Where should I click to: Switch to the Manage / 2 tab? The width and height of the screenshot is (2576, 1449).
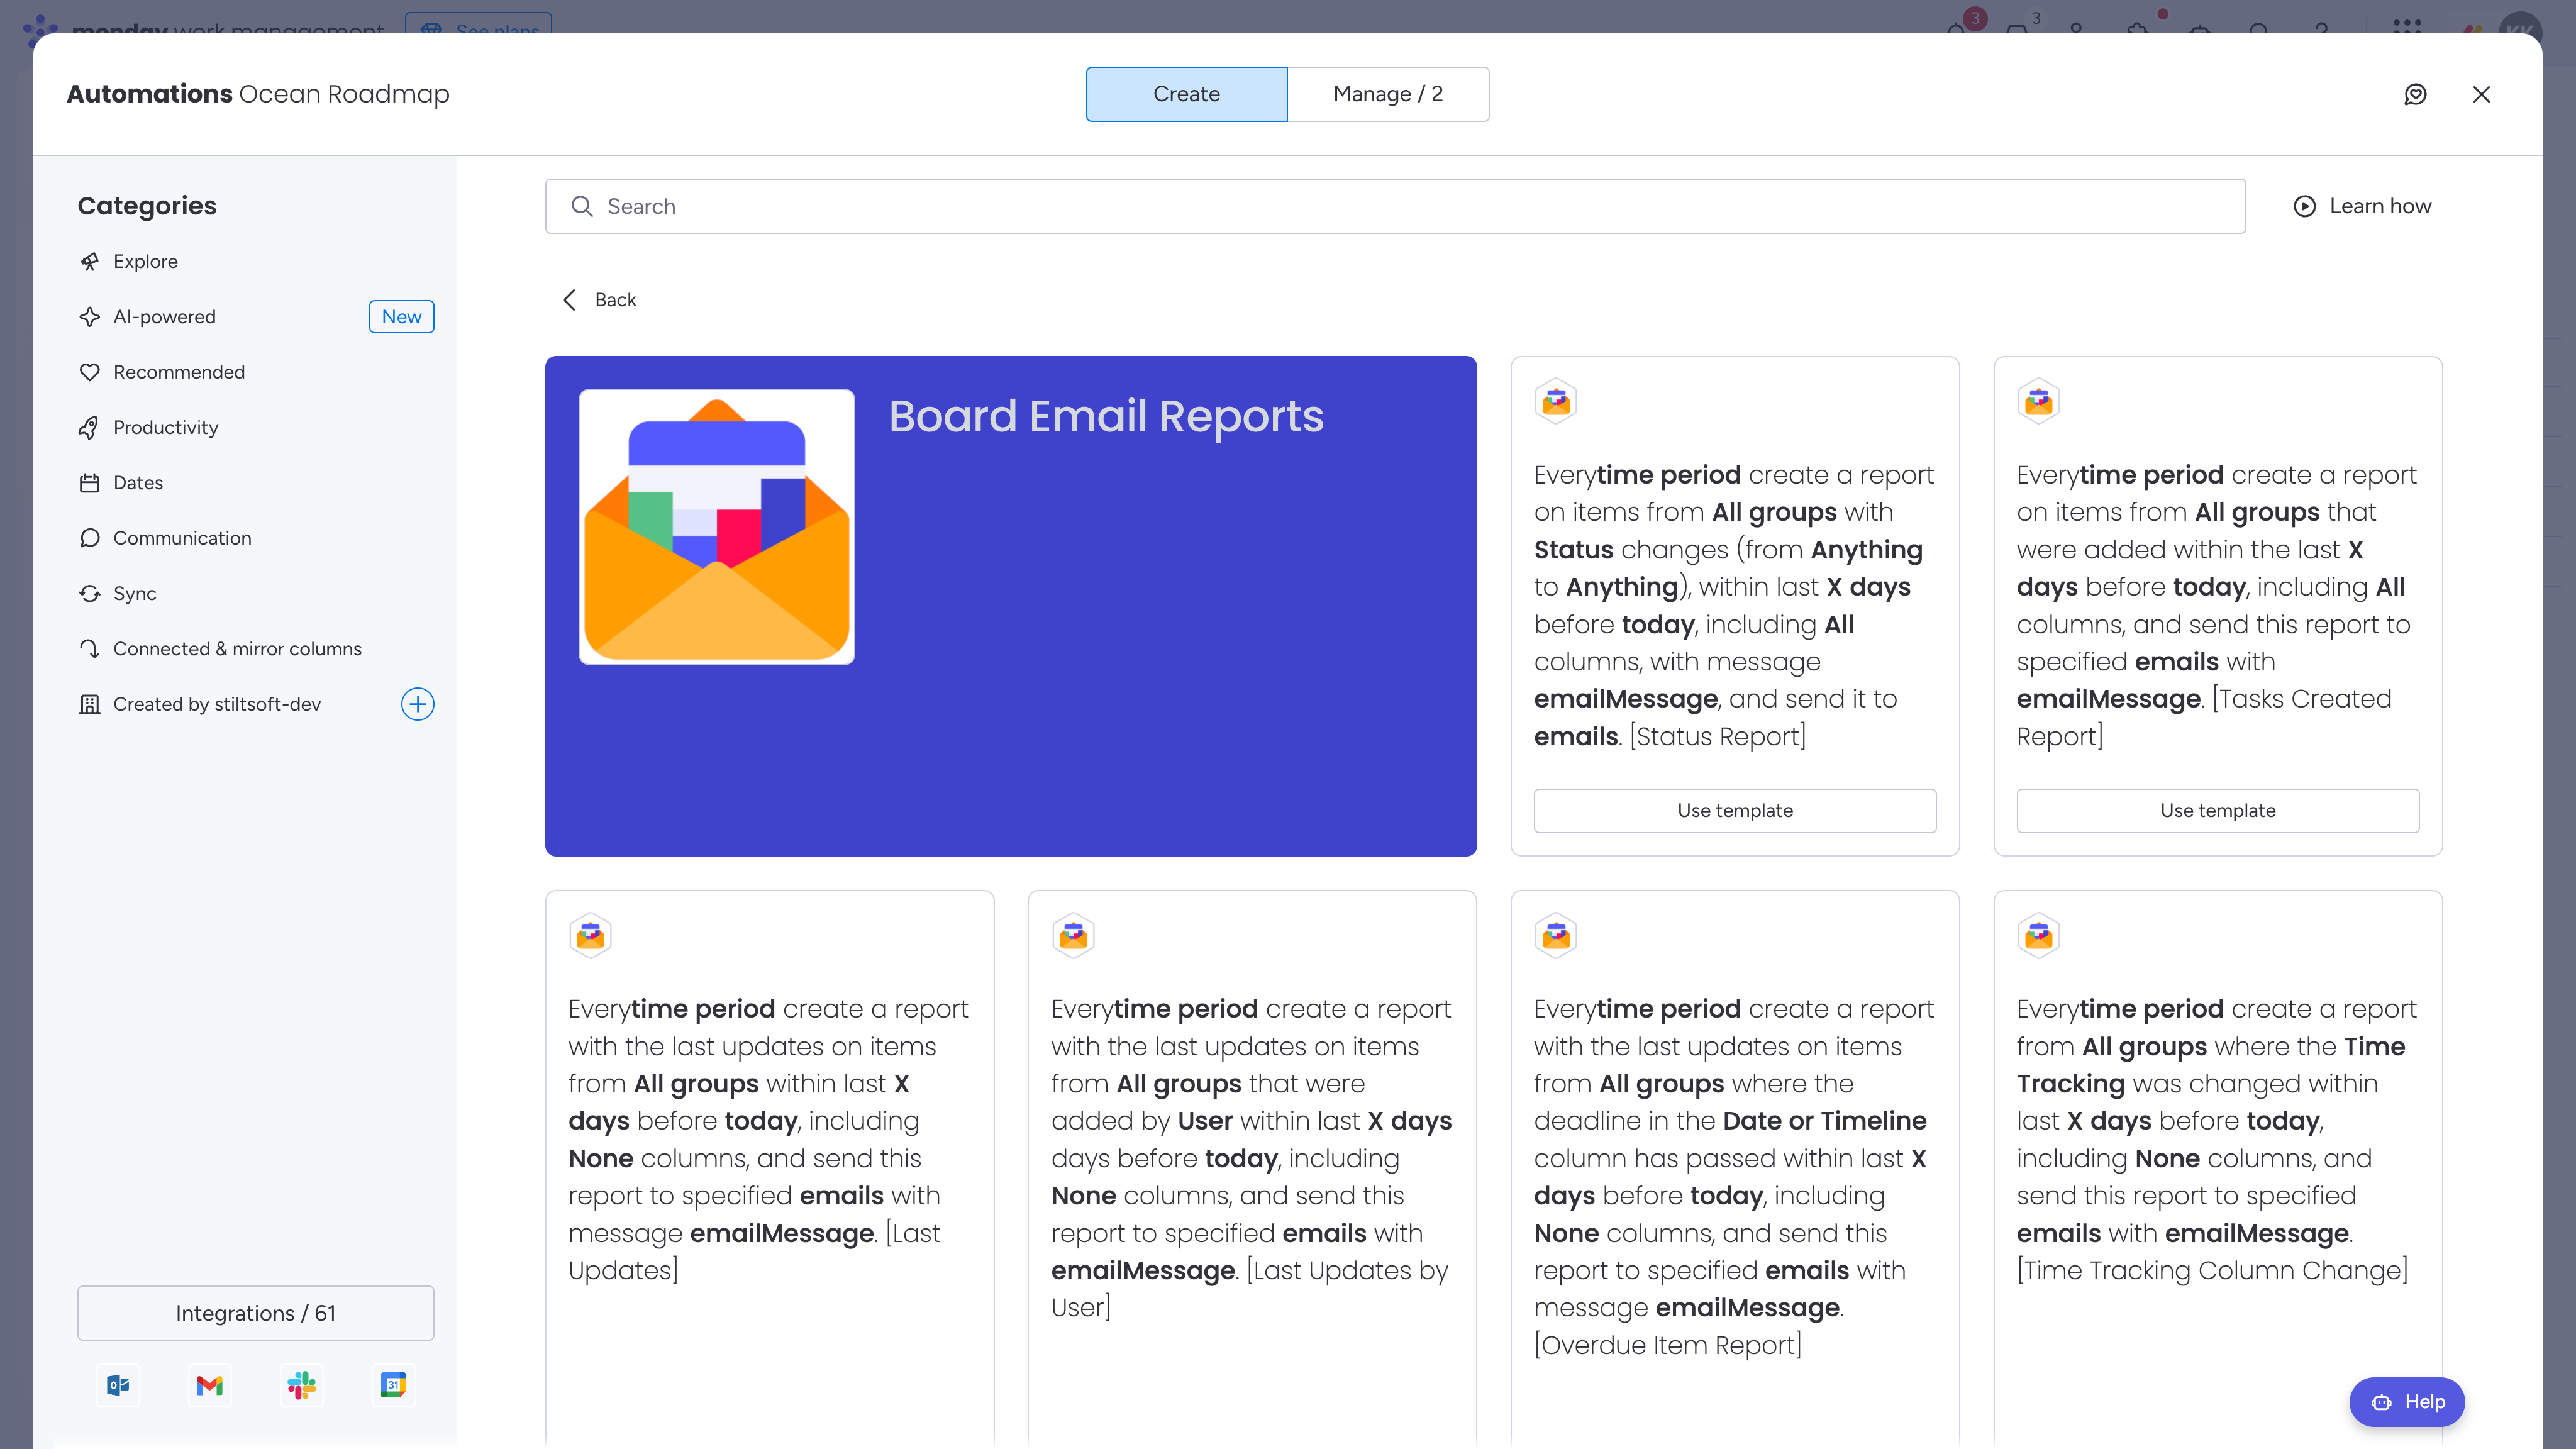[x=1387, y=94]
